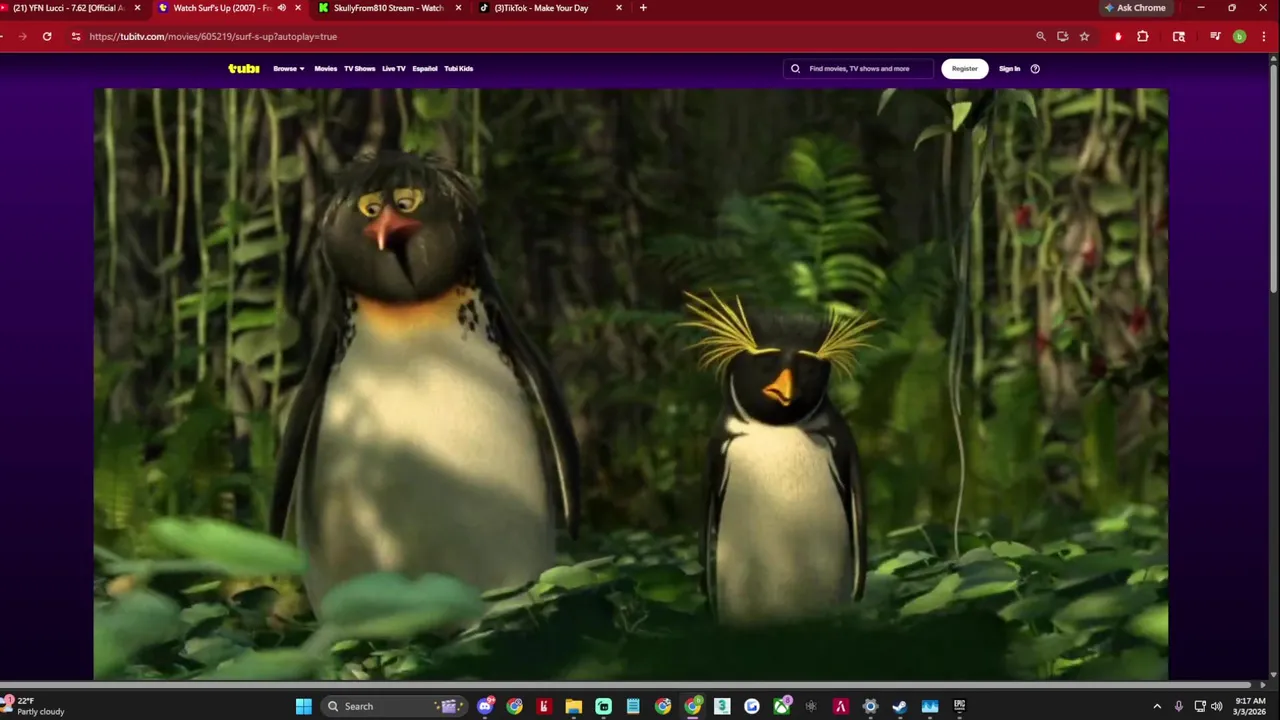
Task: Open Epic Games Launcher from the taskbar
Action: 959,706
